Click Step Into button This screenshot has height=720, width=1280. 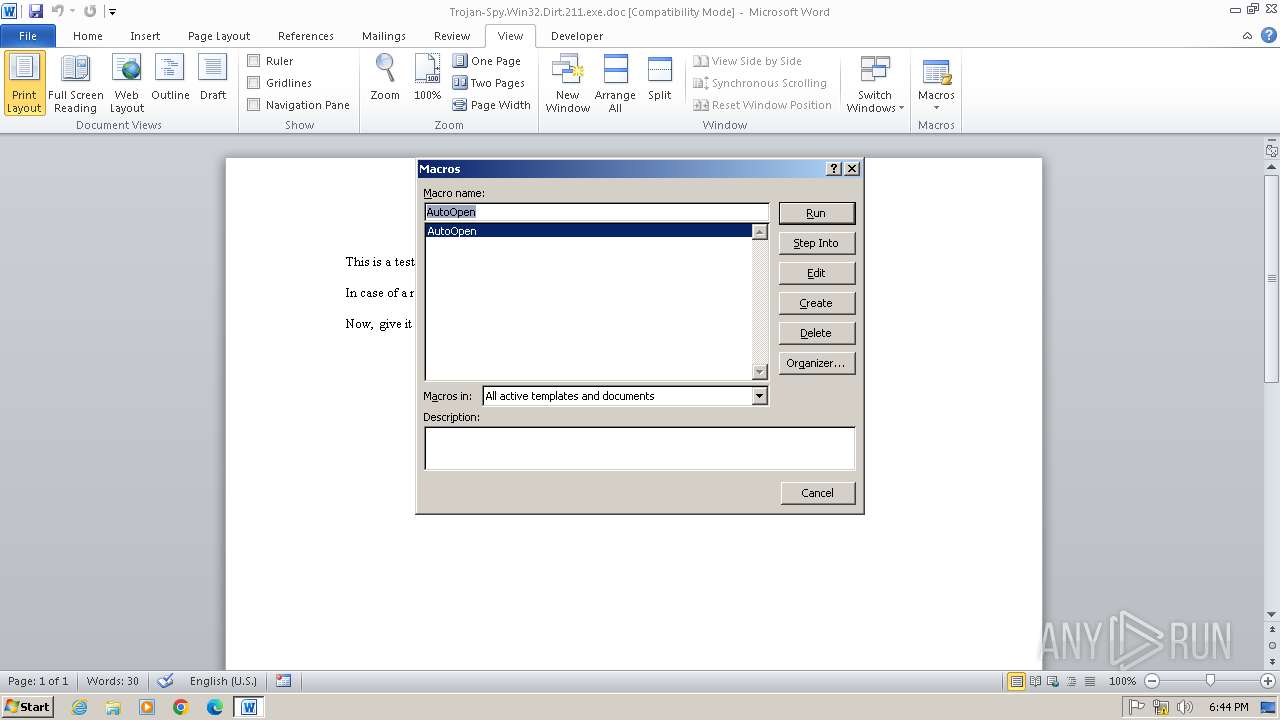pos(816,243)
